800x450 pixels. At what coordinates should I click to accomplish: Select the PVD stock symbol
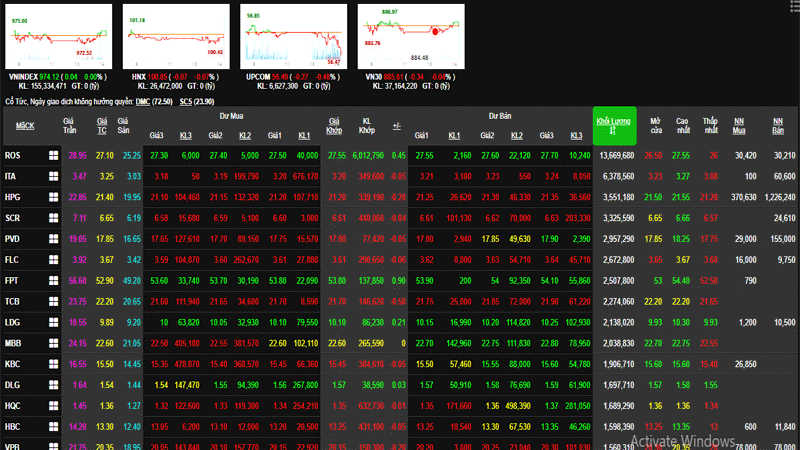[12, 239]
